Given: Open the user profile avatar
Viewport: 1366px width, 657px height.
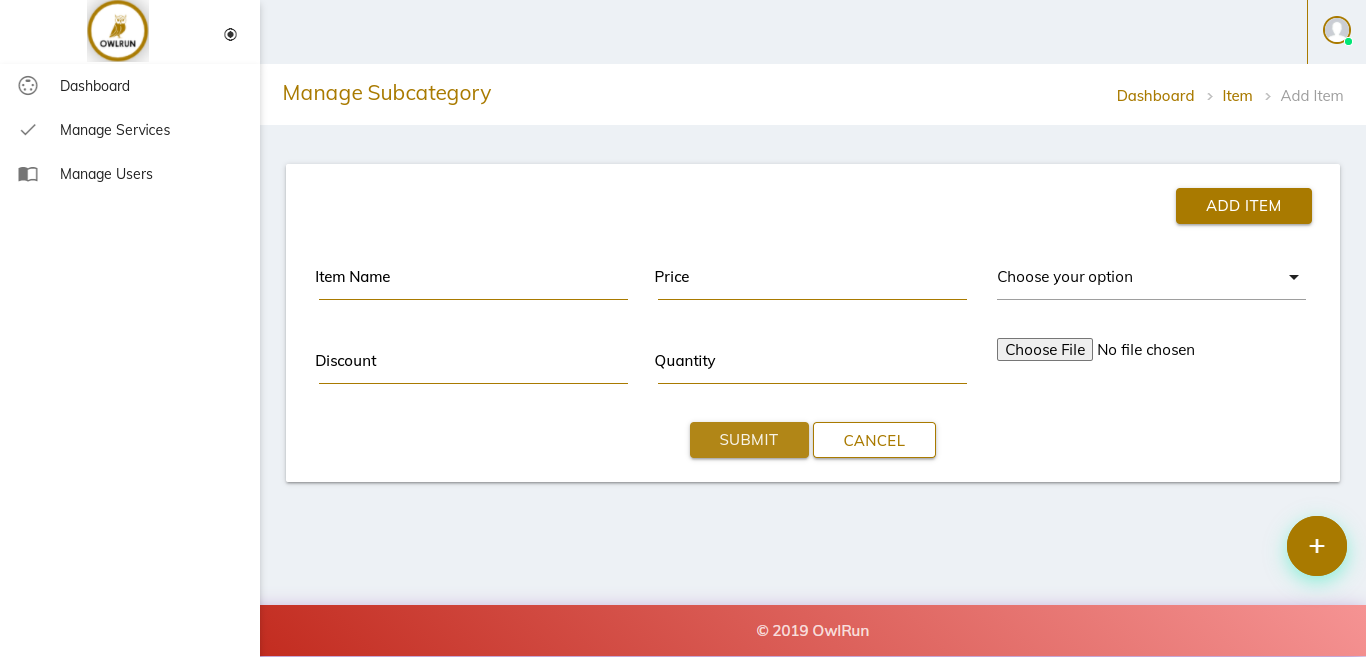Looking at the screenshot, I should tap(1336, 30).
